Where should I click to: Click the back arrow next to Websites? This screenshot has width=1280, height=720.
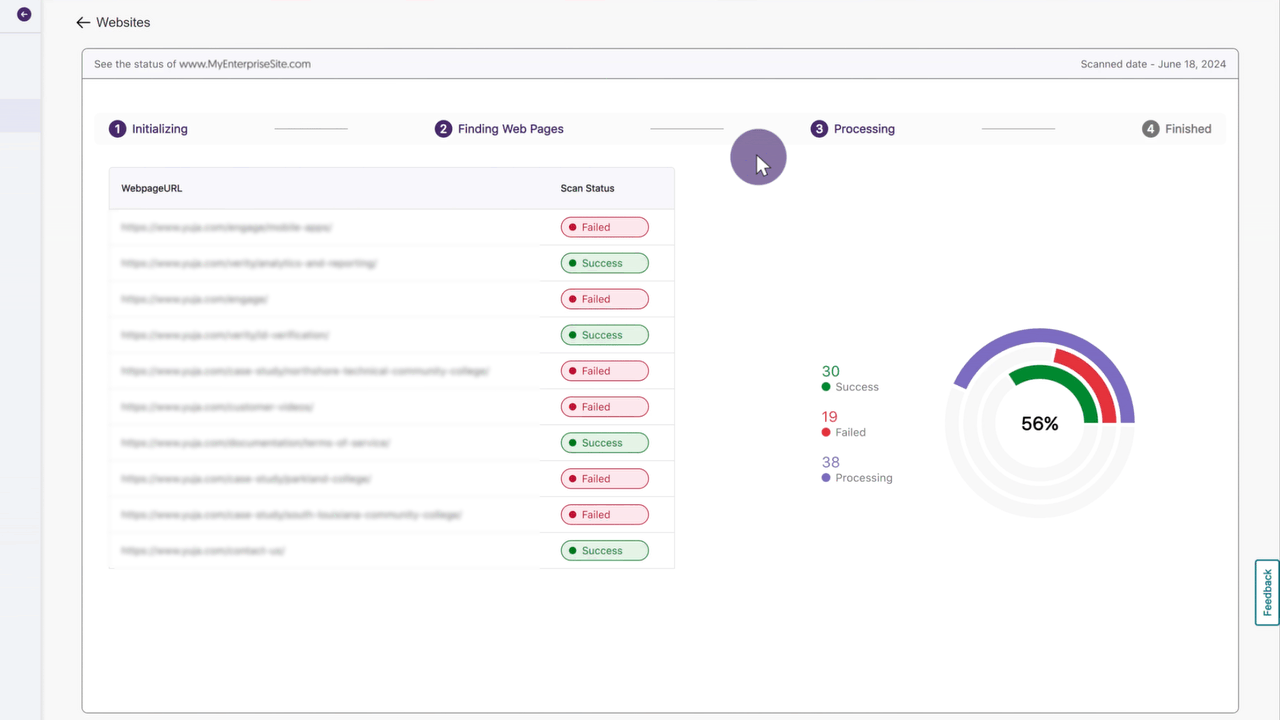tap(83, 23)
